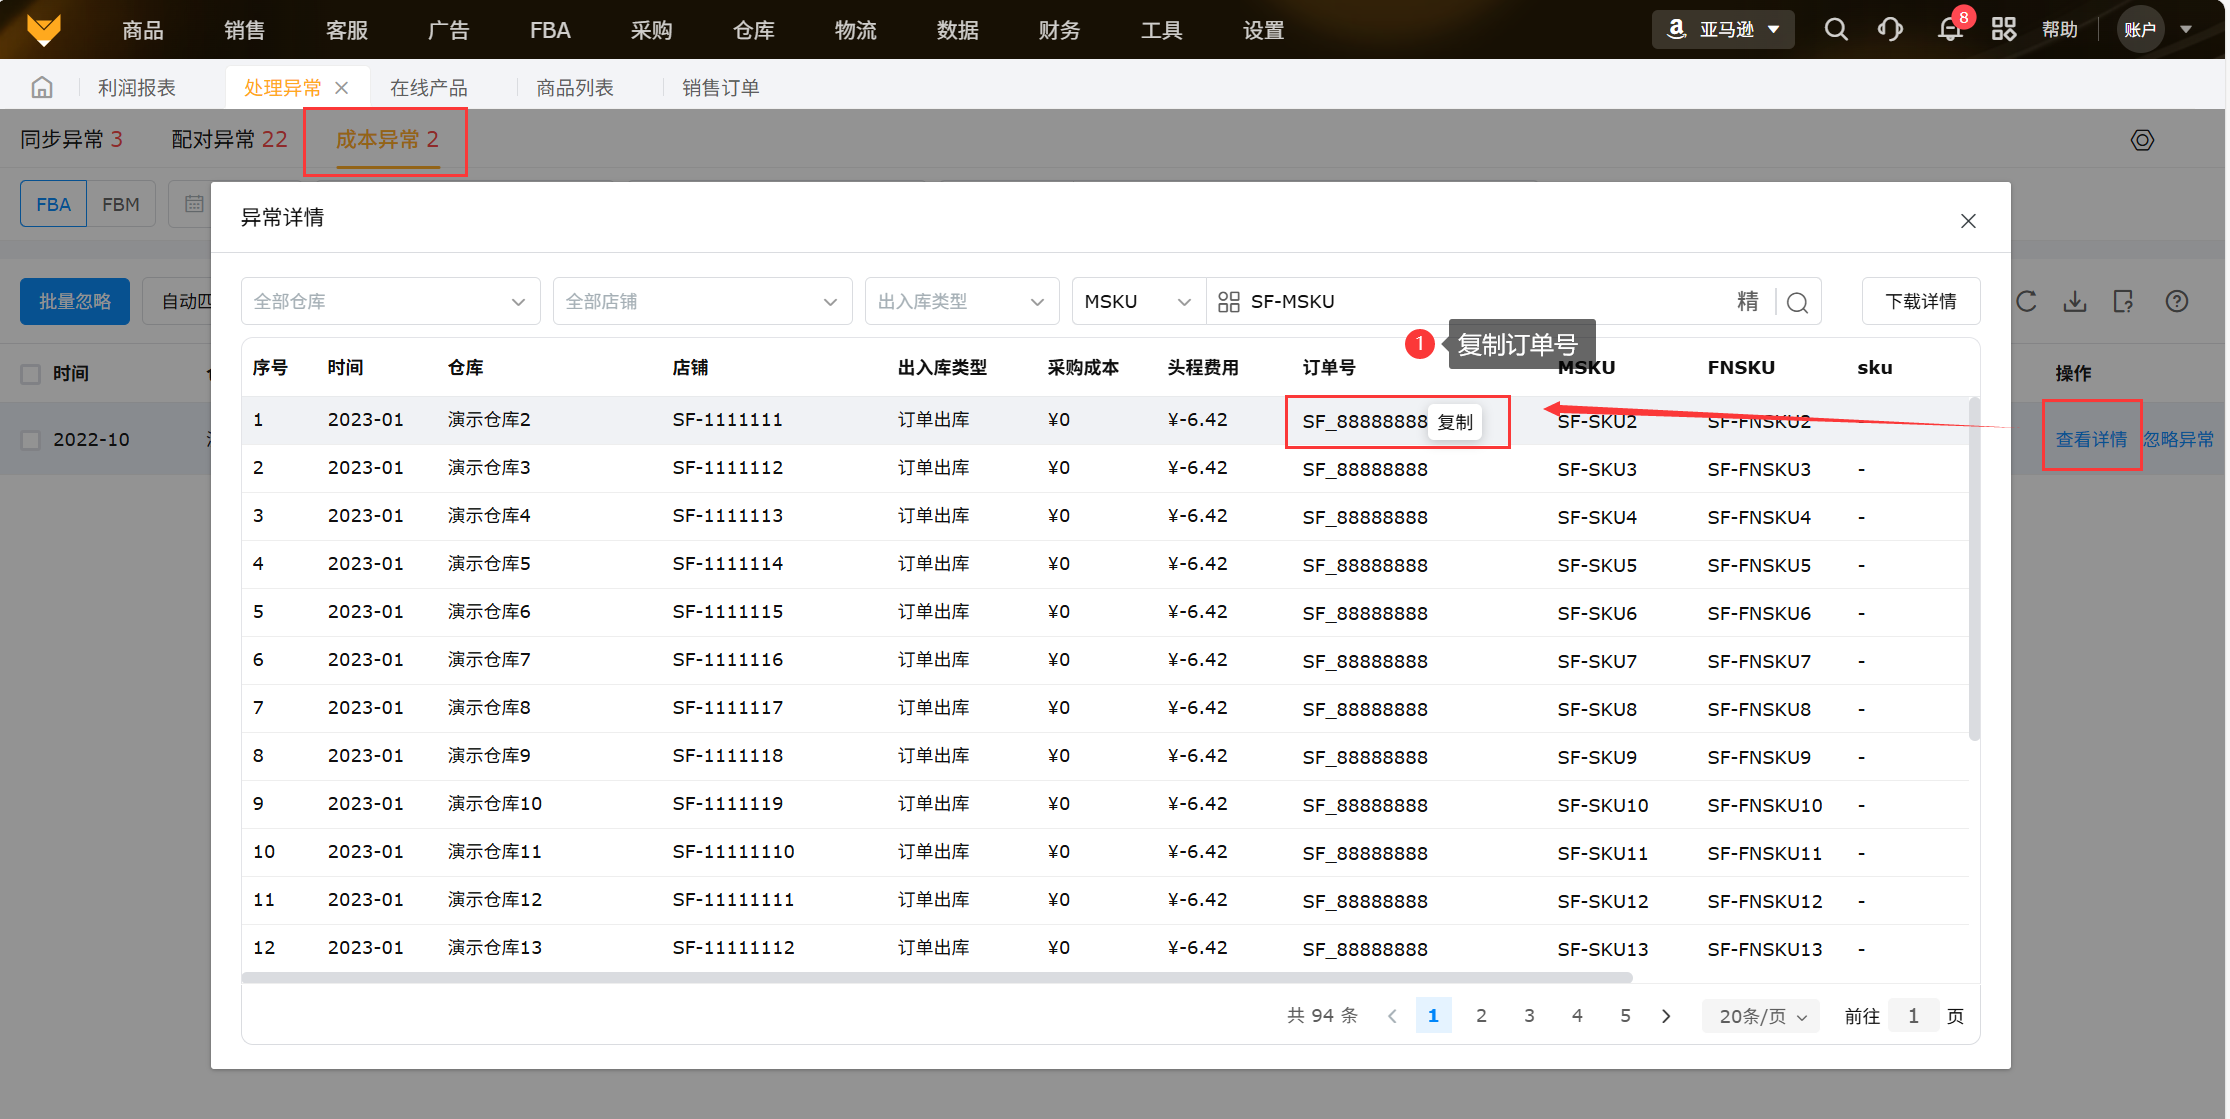Switch to FBM toggle button
2230x1119 pixels.
click(x=121, y=204)
